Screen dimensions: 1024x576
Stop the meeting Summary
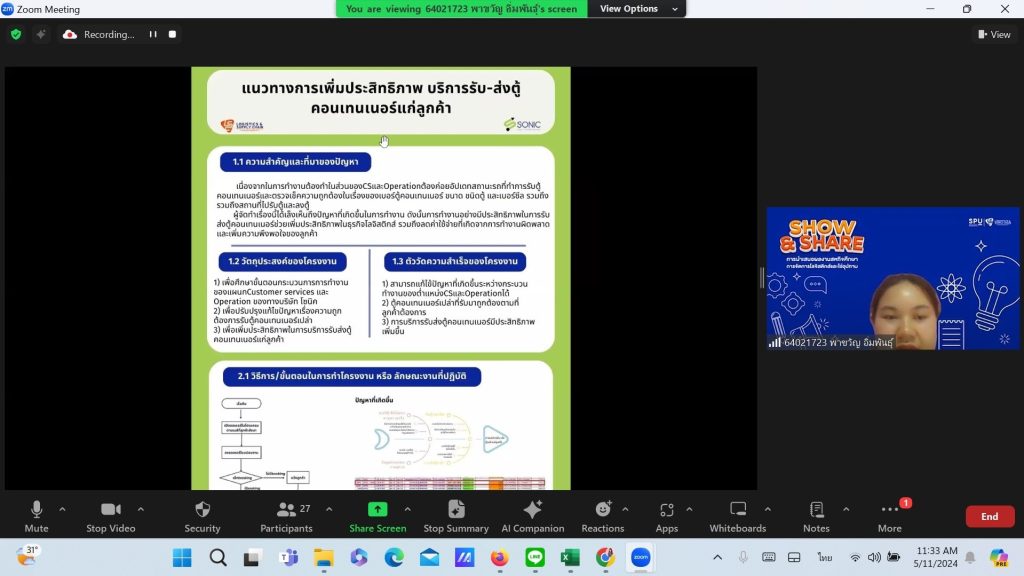click(456, 517)
